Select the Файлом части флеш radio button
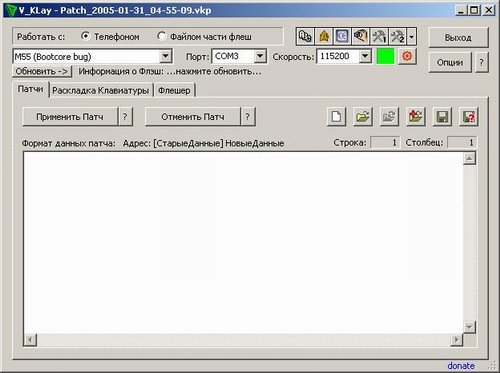The width and height of the screenshot is (500, 373). 161,36
